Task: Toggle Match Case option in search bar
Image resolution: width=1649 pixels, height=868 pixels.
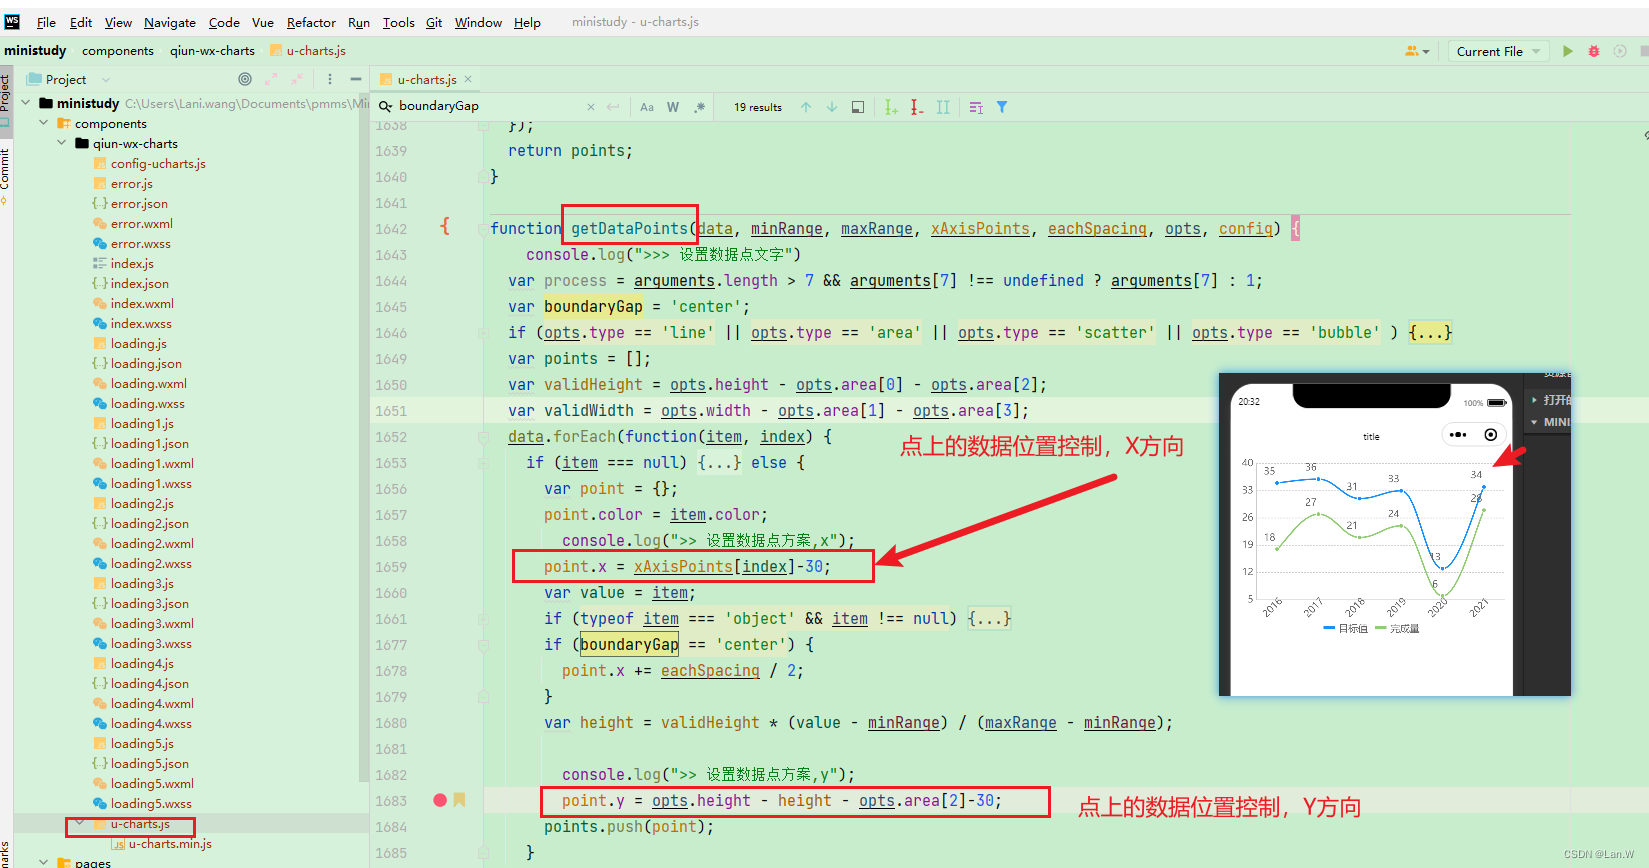Action: click(x=647, y=107)
